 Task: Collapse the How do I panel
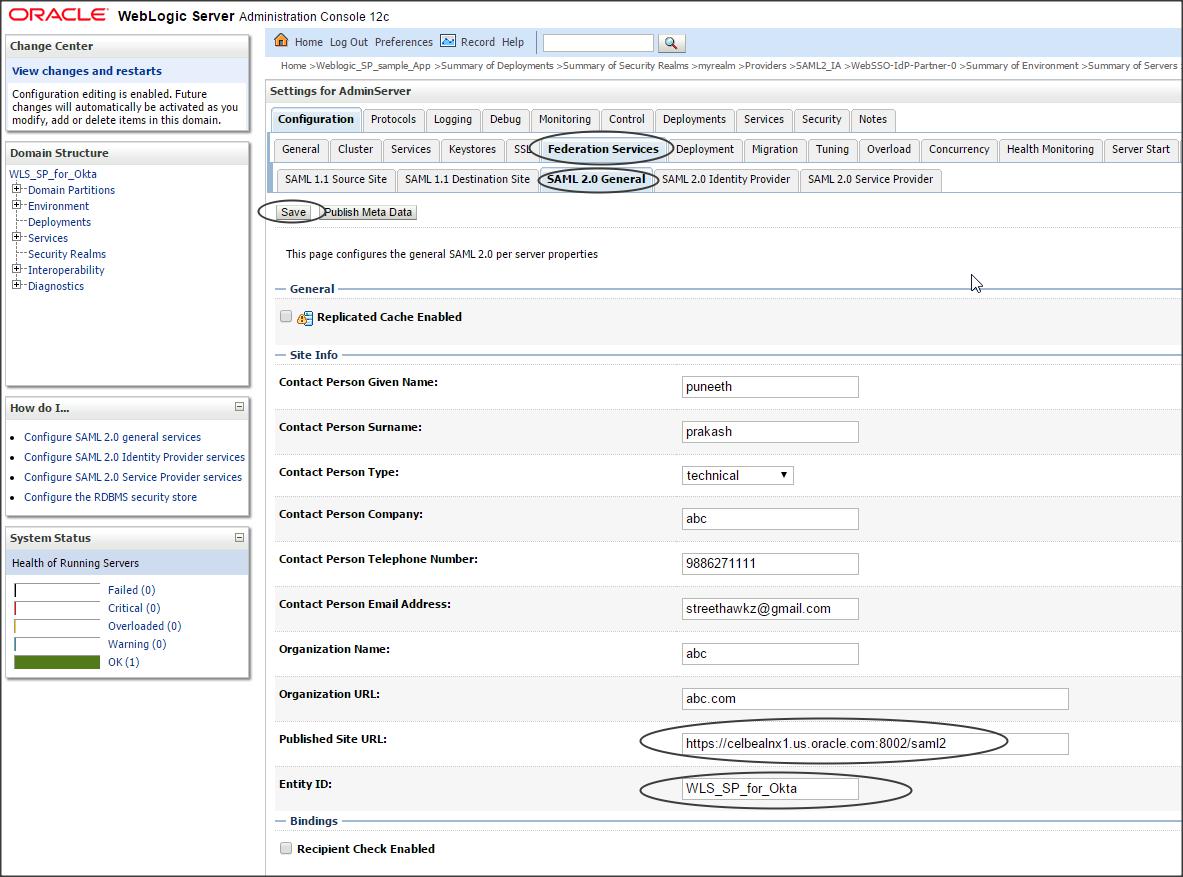(239, 407)
